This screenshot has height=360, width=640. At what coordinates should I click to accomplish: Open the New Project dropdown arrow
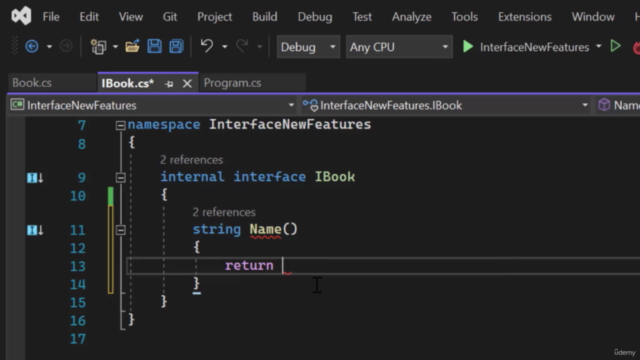[116, 47]
